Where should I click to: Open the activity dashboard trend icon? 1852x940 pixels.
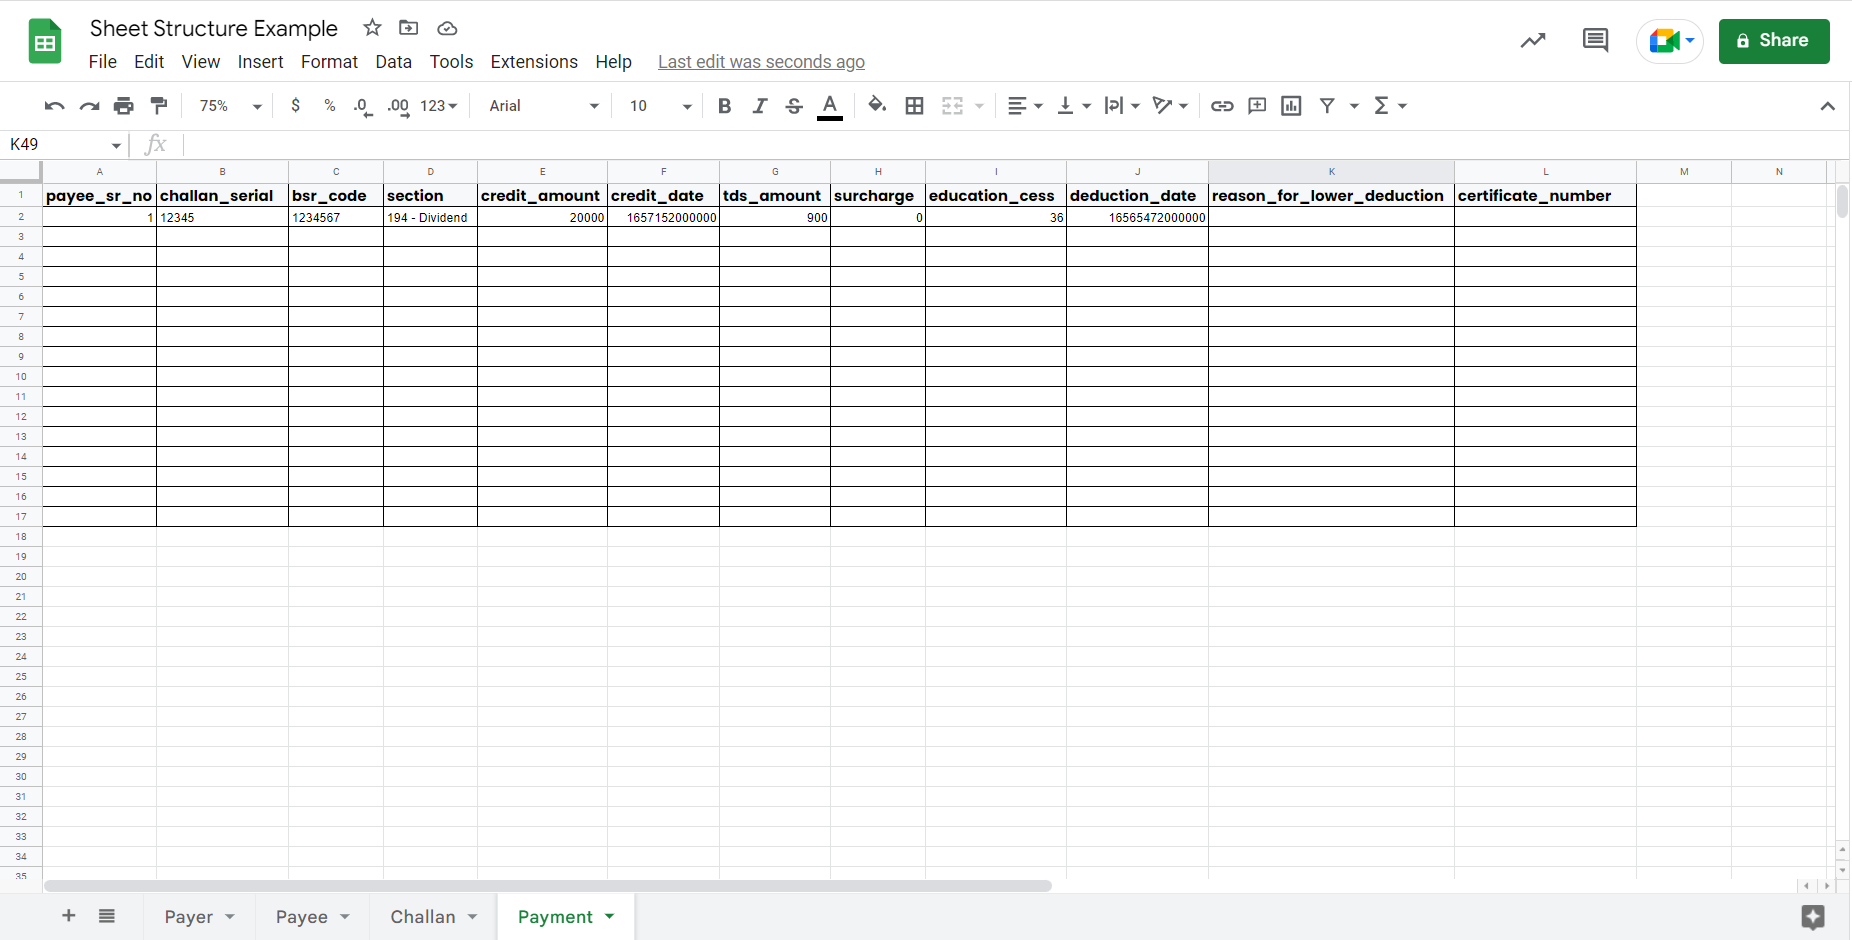pyautogui.click(x=1533, y=41)
